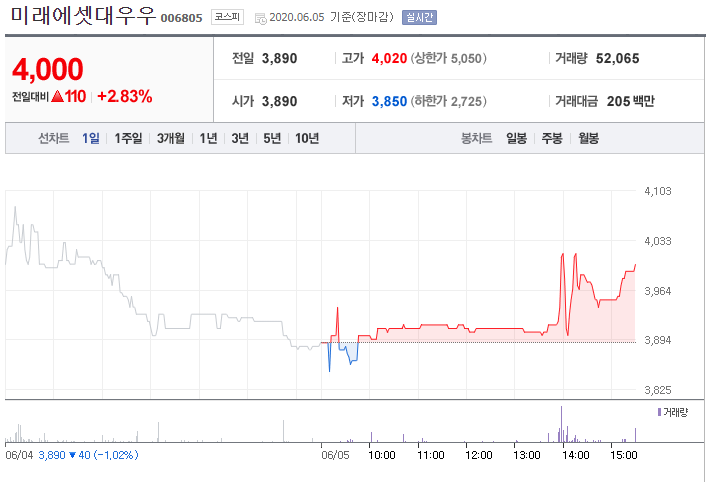The height and width of the screenshot is (482, 706).
Task: Click the purple 거래량 legend marker
Action: tap(659, 412)
